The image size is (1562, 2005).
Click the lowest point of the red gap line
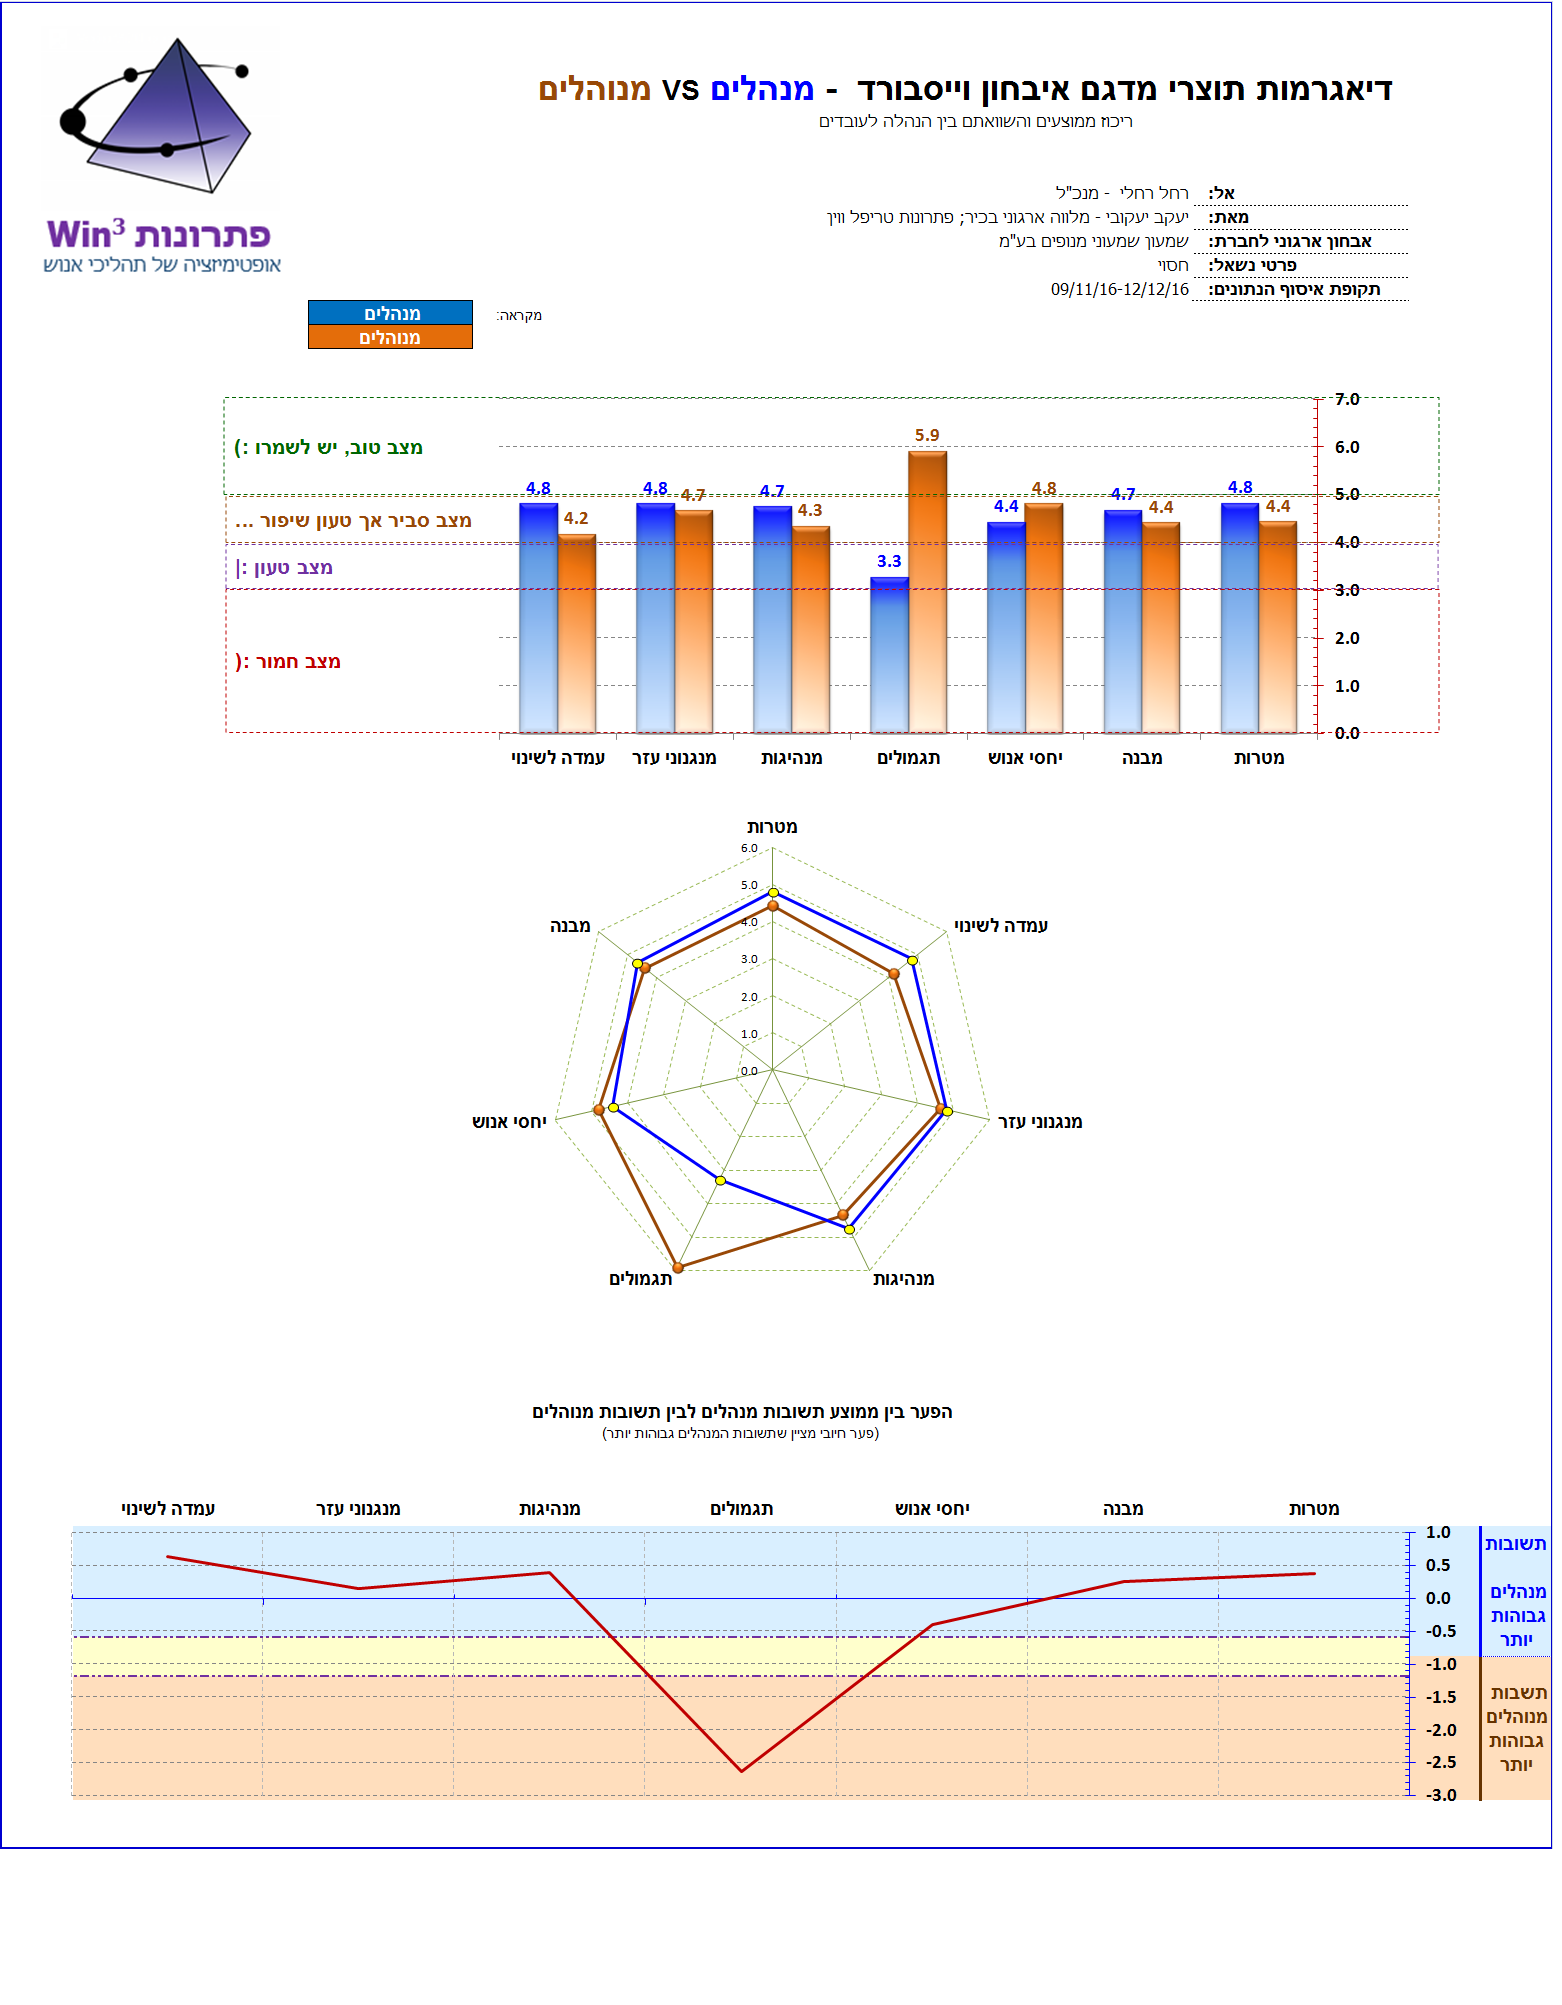(741, 1771)
